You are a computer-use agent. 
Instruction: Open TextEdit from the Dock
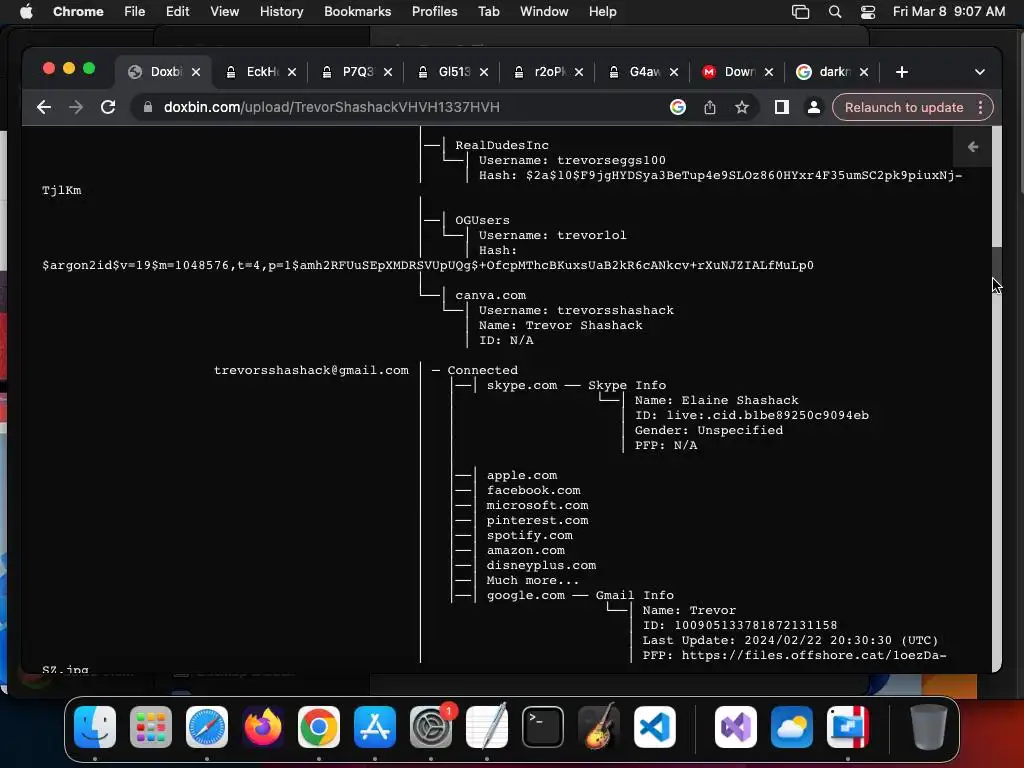(487, 726)
